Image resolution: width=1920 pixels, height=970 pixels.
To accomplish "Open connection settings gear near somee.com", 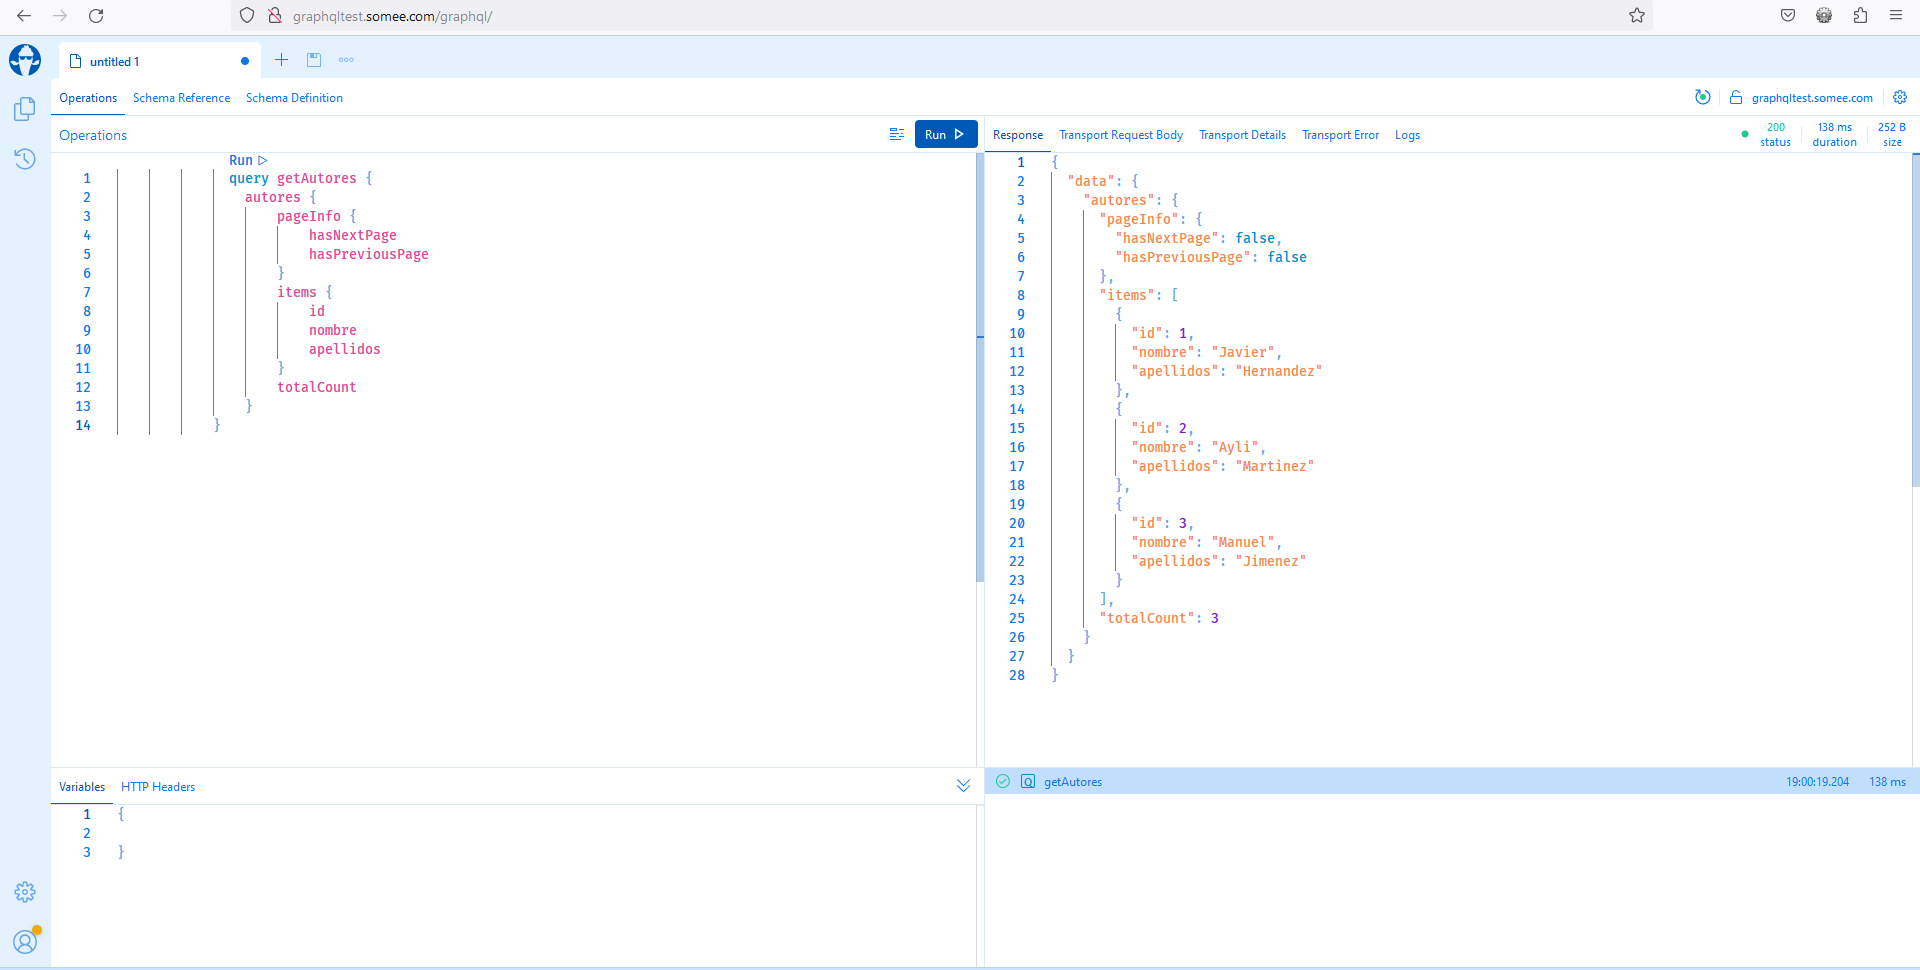I will (x=1899, y=97).
